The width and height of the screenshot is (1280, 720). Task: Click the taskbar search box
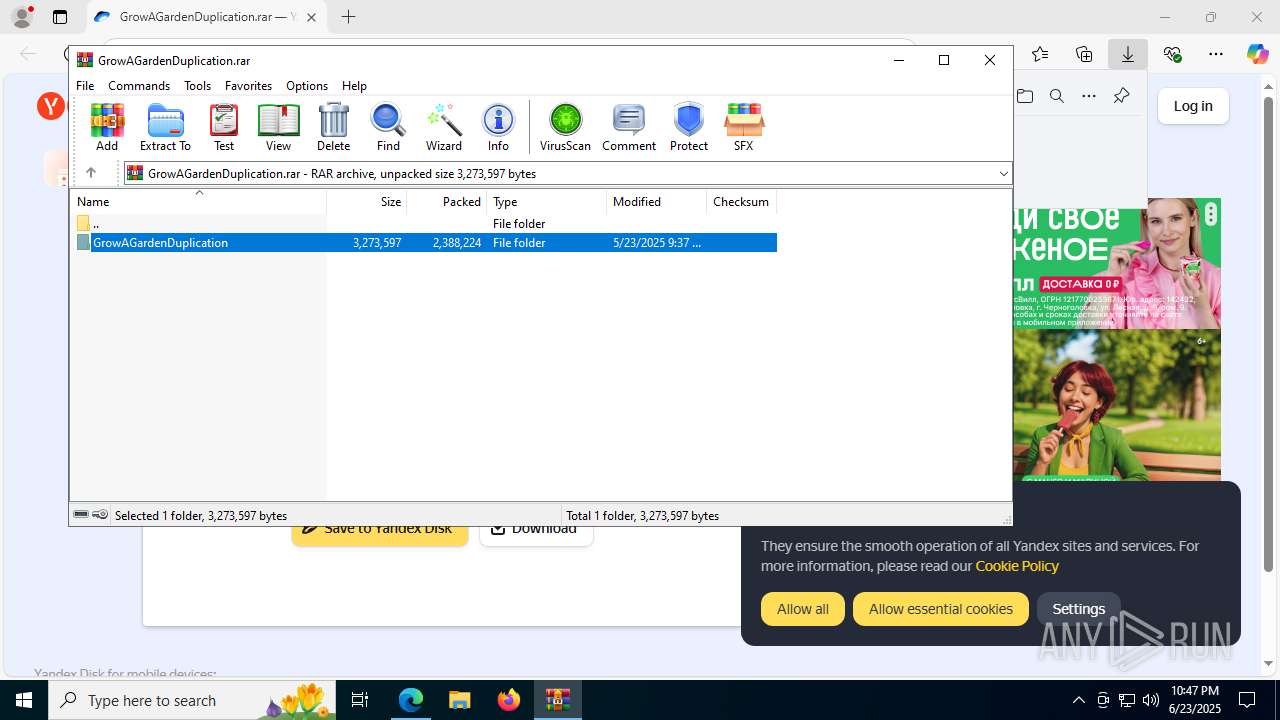pyautogui.click(x=192, y=700)
